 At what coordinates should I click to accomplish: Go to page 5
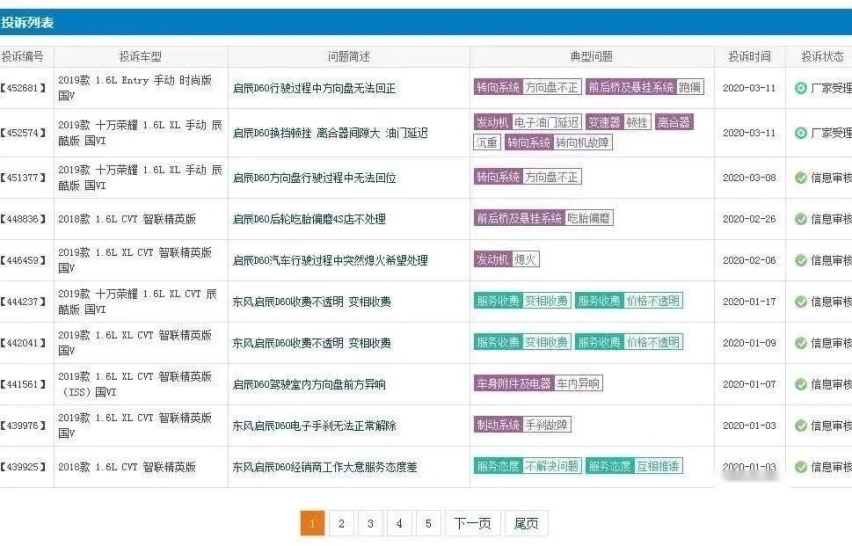pos(428,523)
